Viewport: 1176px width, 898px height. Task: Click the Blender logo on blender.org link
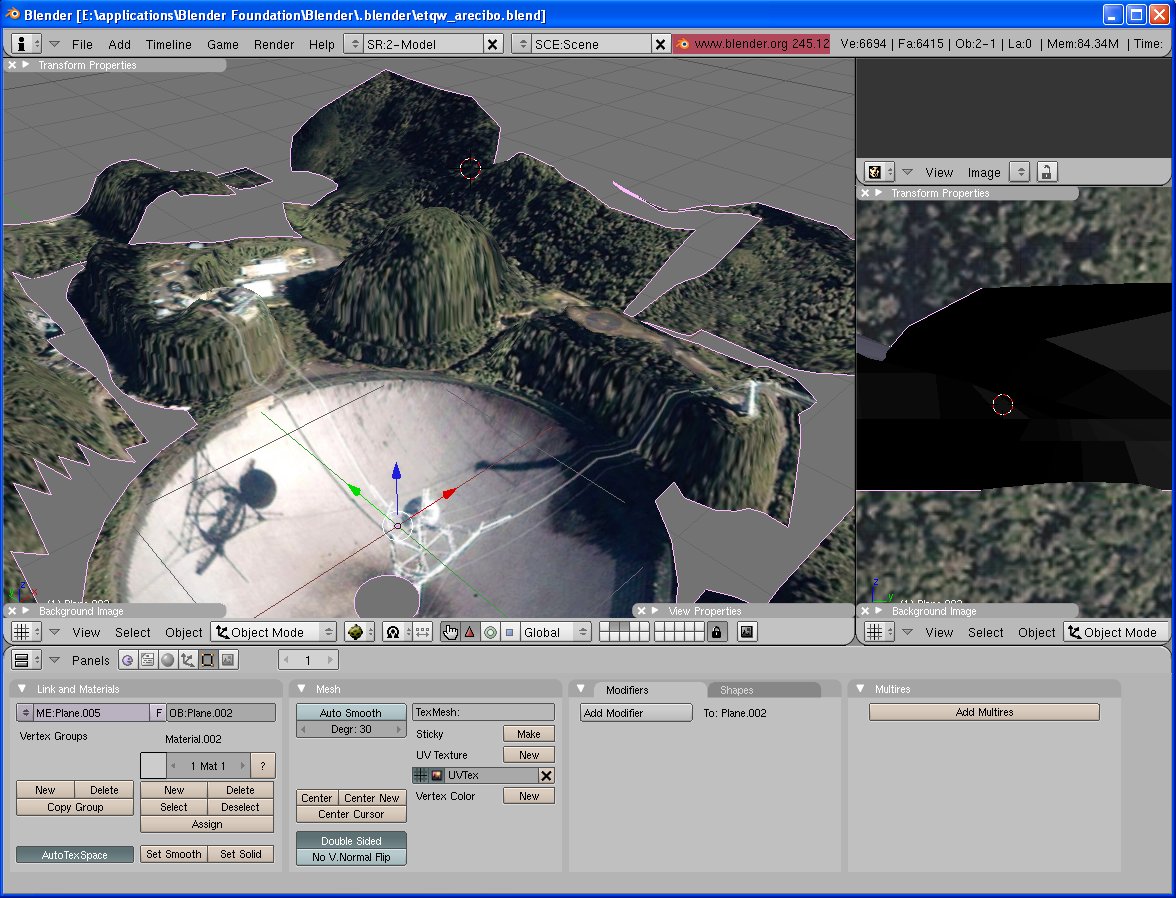click(x=682, y=44)
